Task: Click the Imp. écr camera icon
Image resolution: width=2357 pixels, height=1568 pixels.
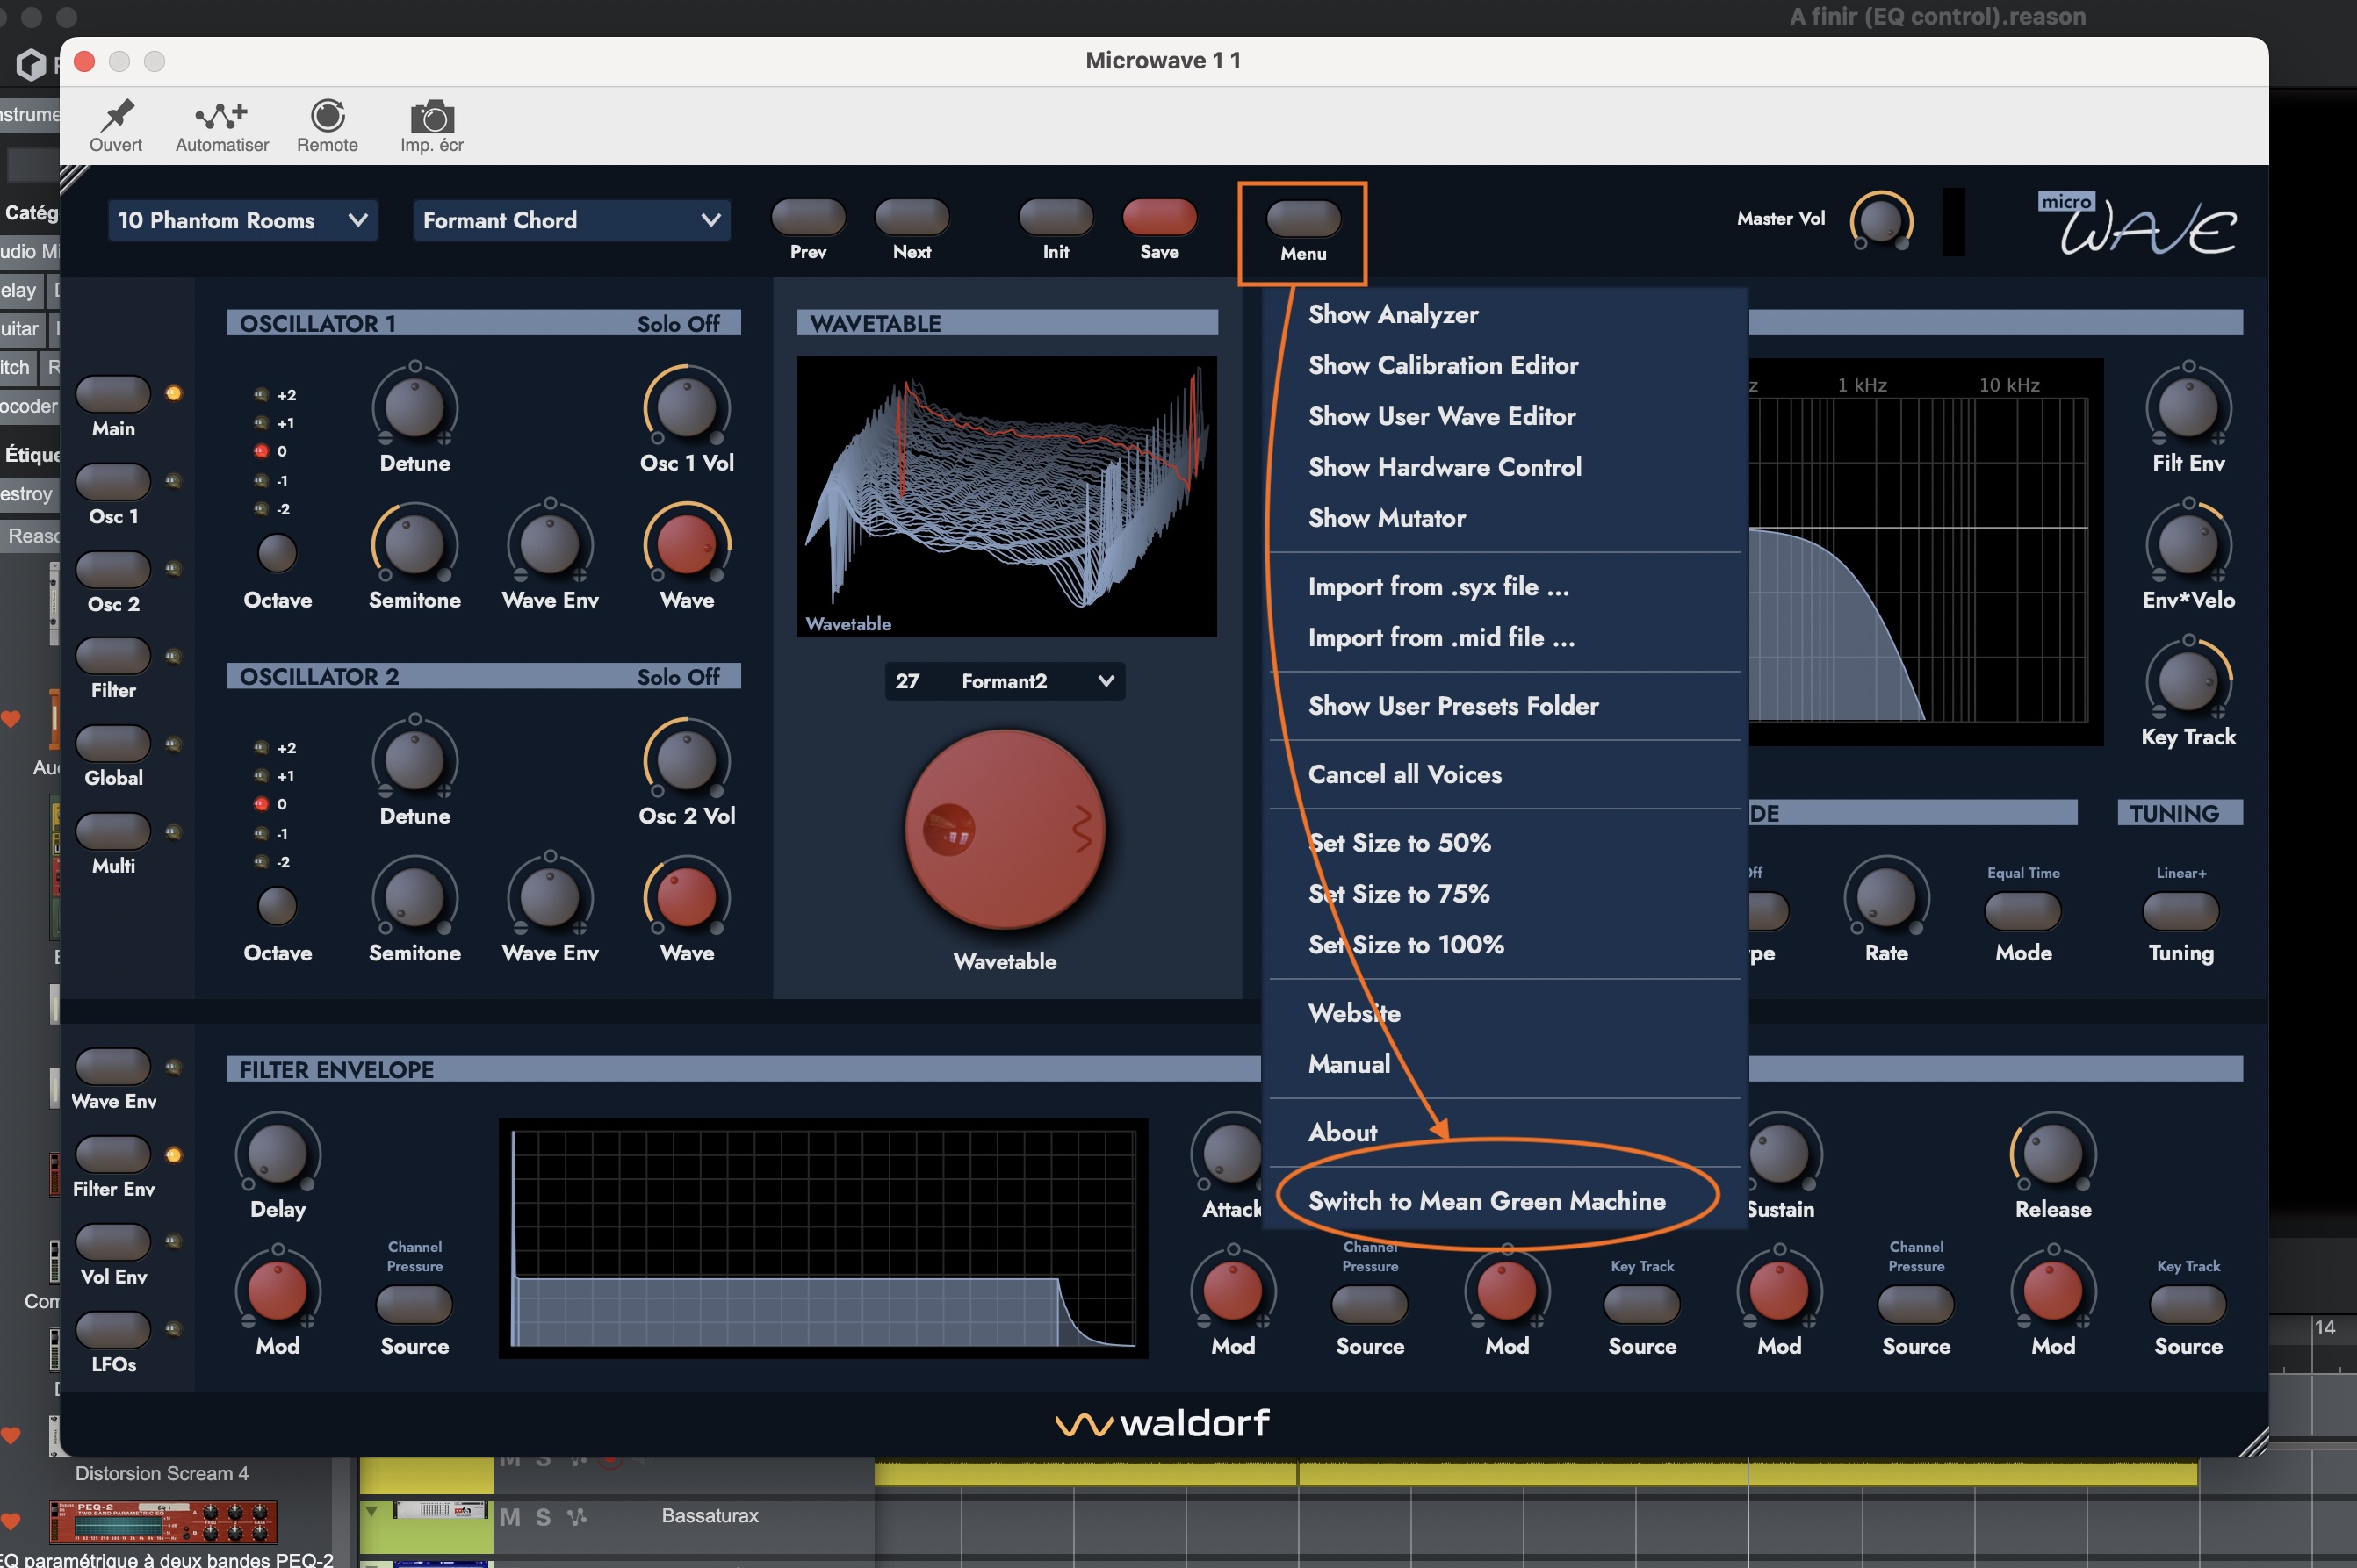Action: (x=432, y=116)
